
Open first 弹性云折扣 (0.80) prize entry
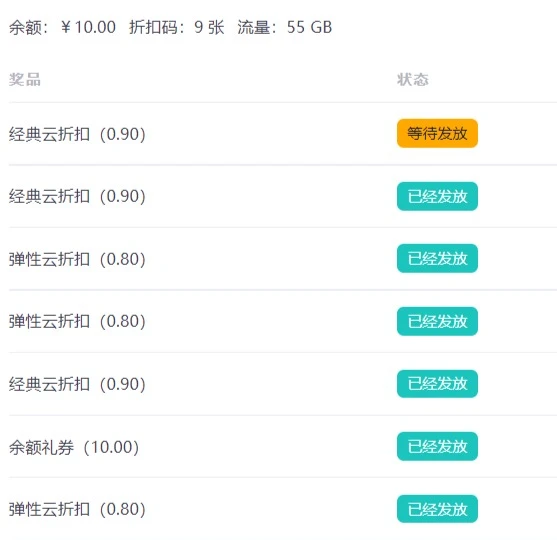point(77,259)
